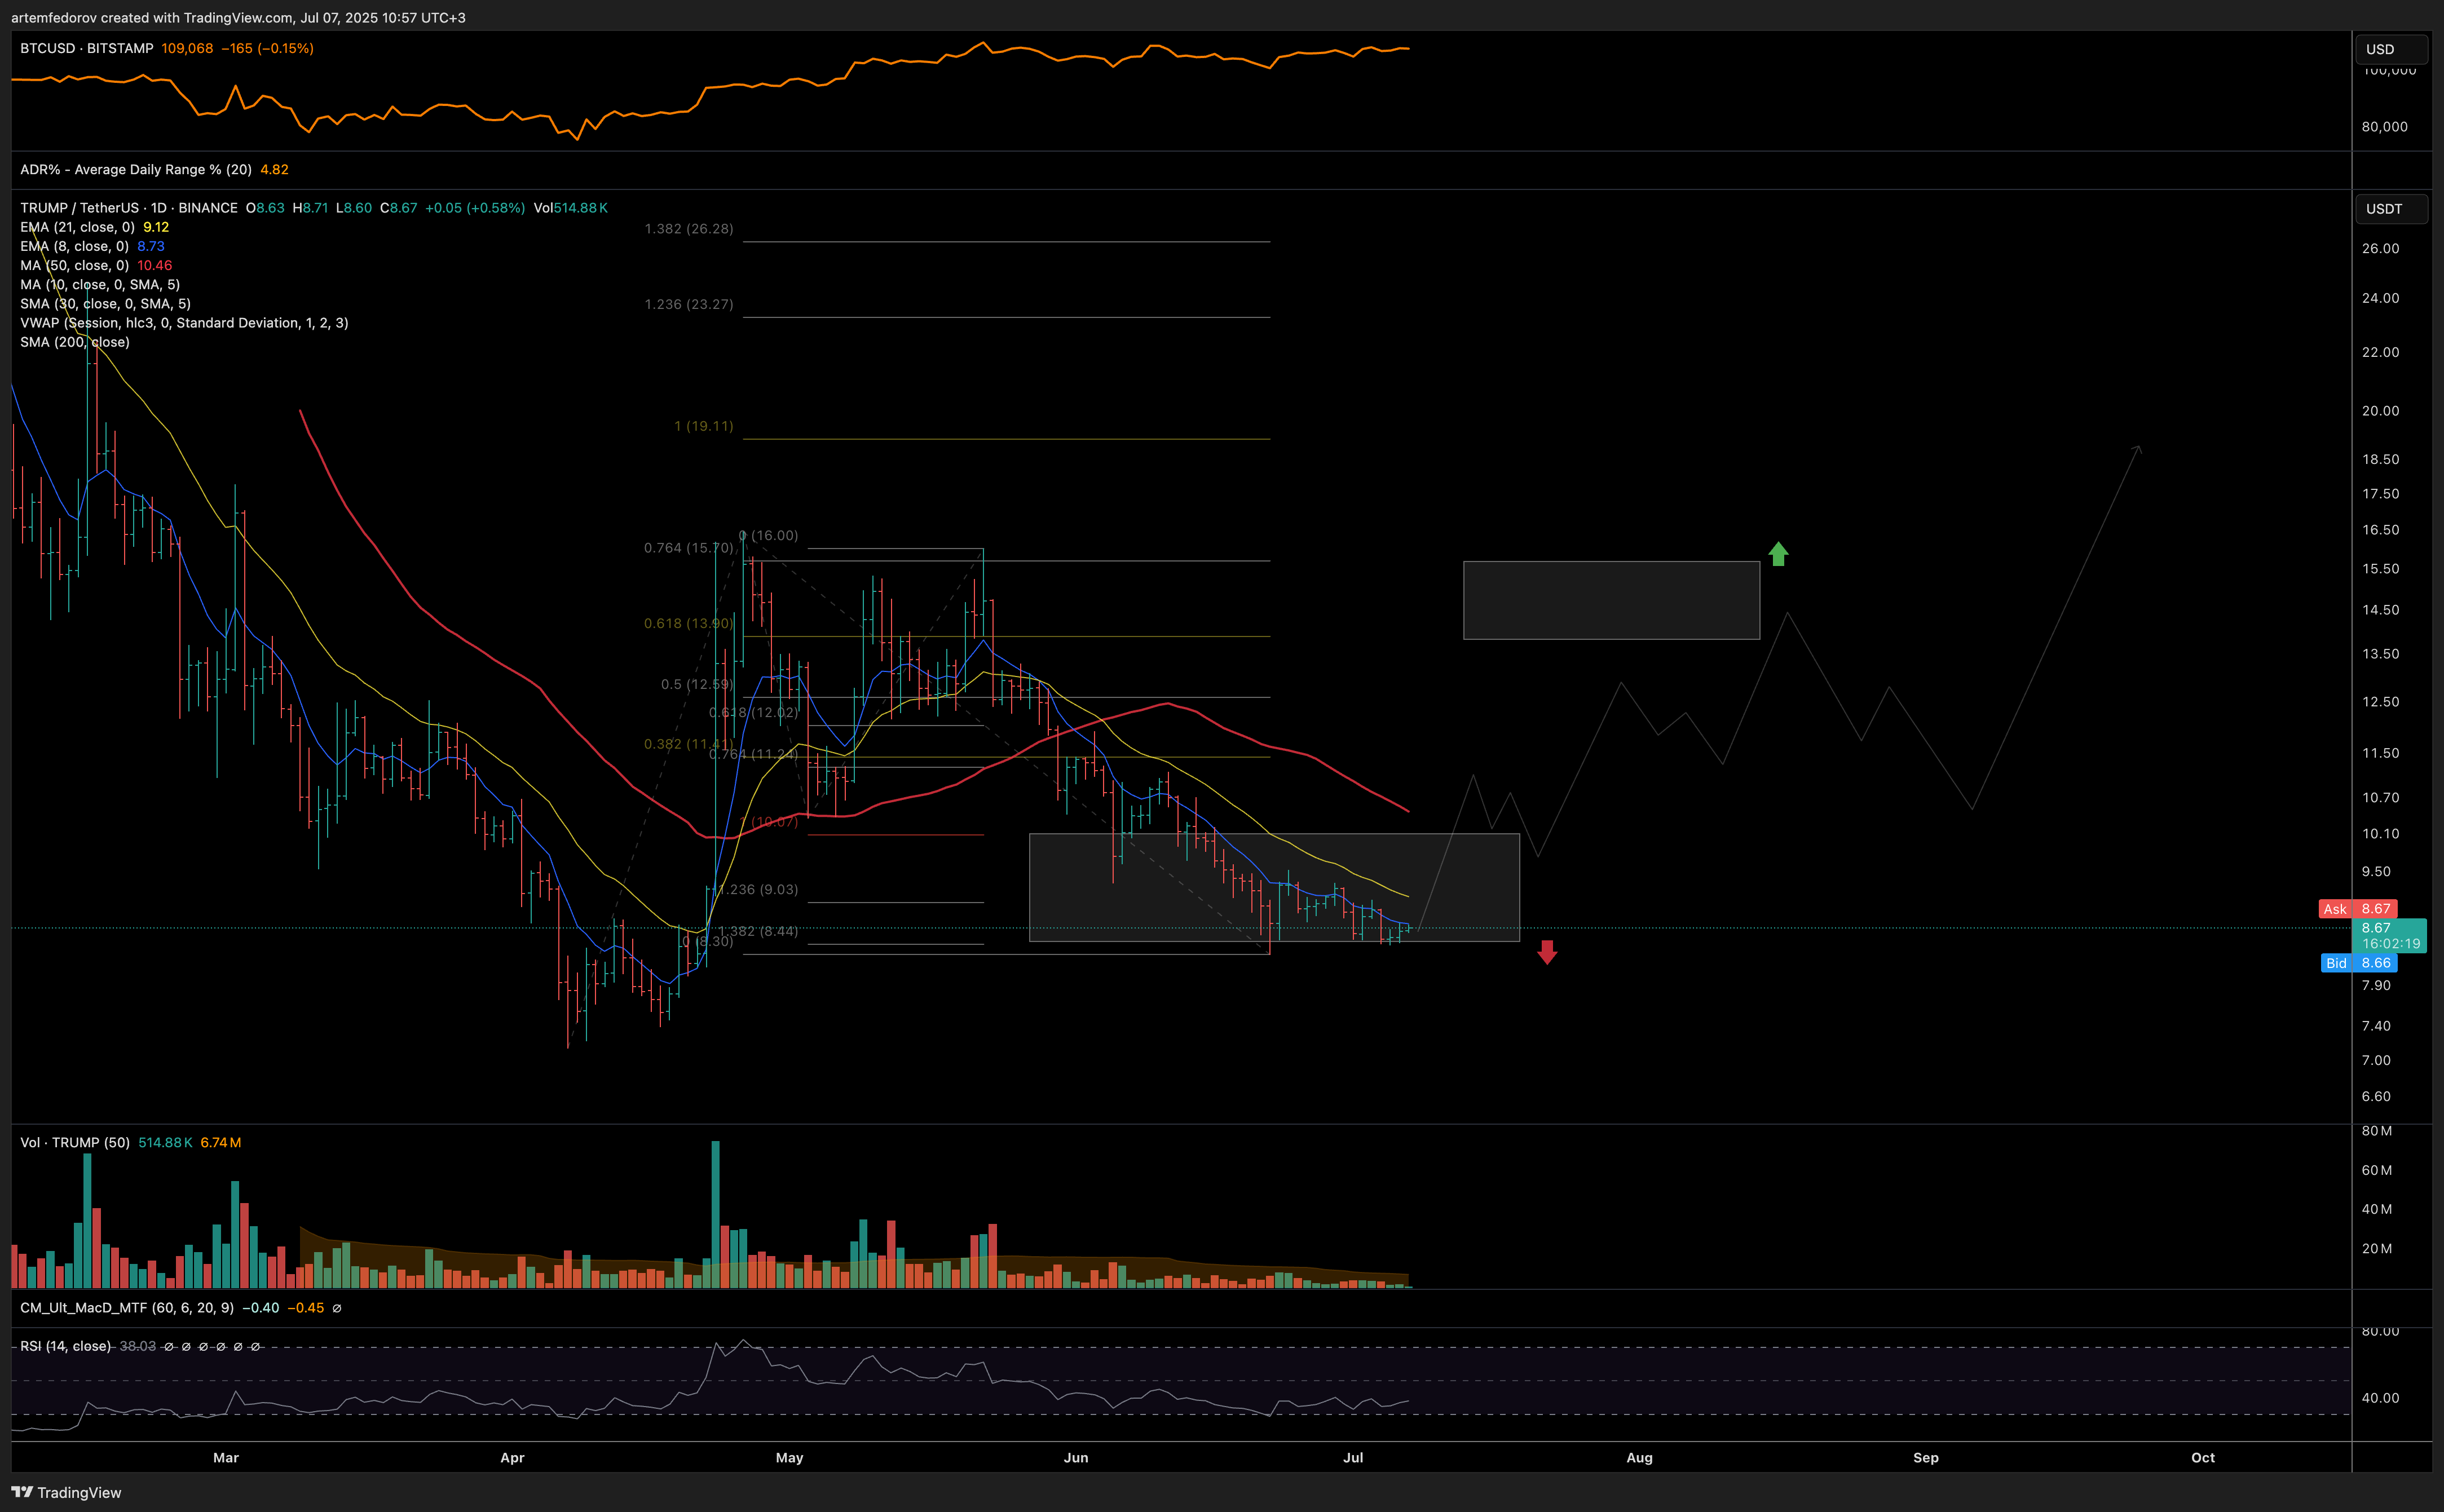Click the Fib label 1 (19.11)
The height and width of the screenshot is (1512, 2444).
[704, 426]
